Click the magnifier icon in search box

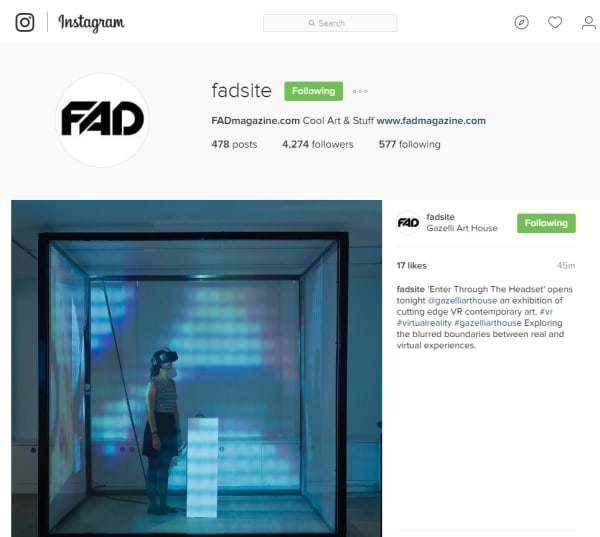[311, 23]
